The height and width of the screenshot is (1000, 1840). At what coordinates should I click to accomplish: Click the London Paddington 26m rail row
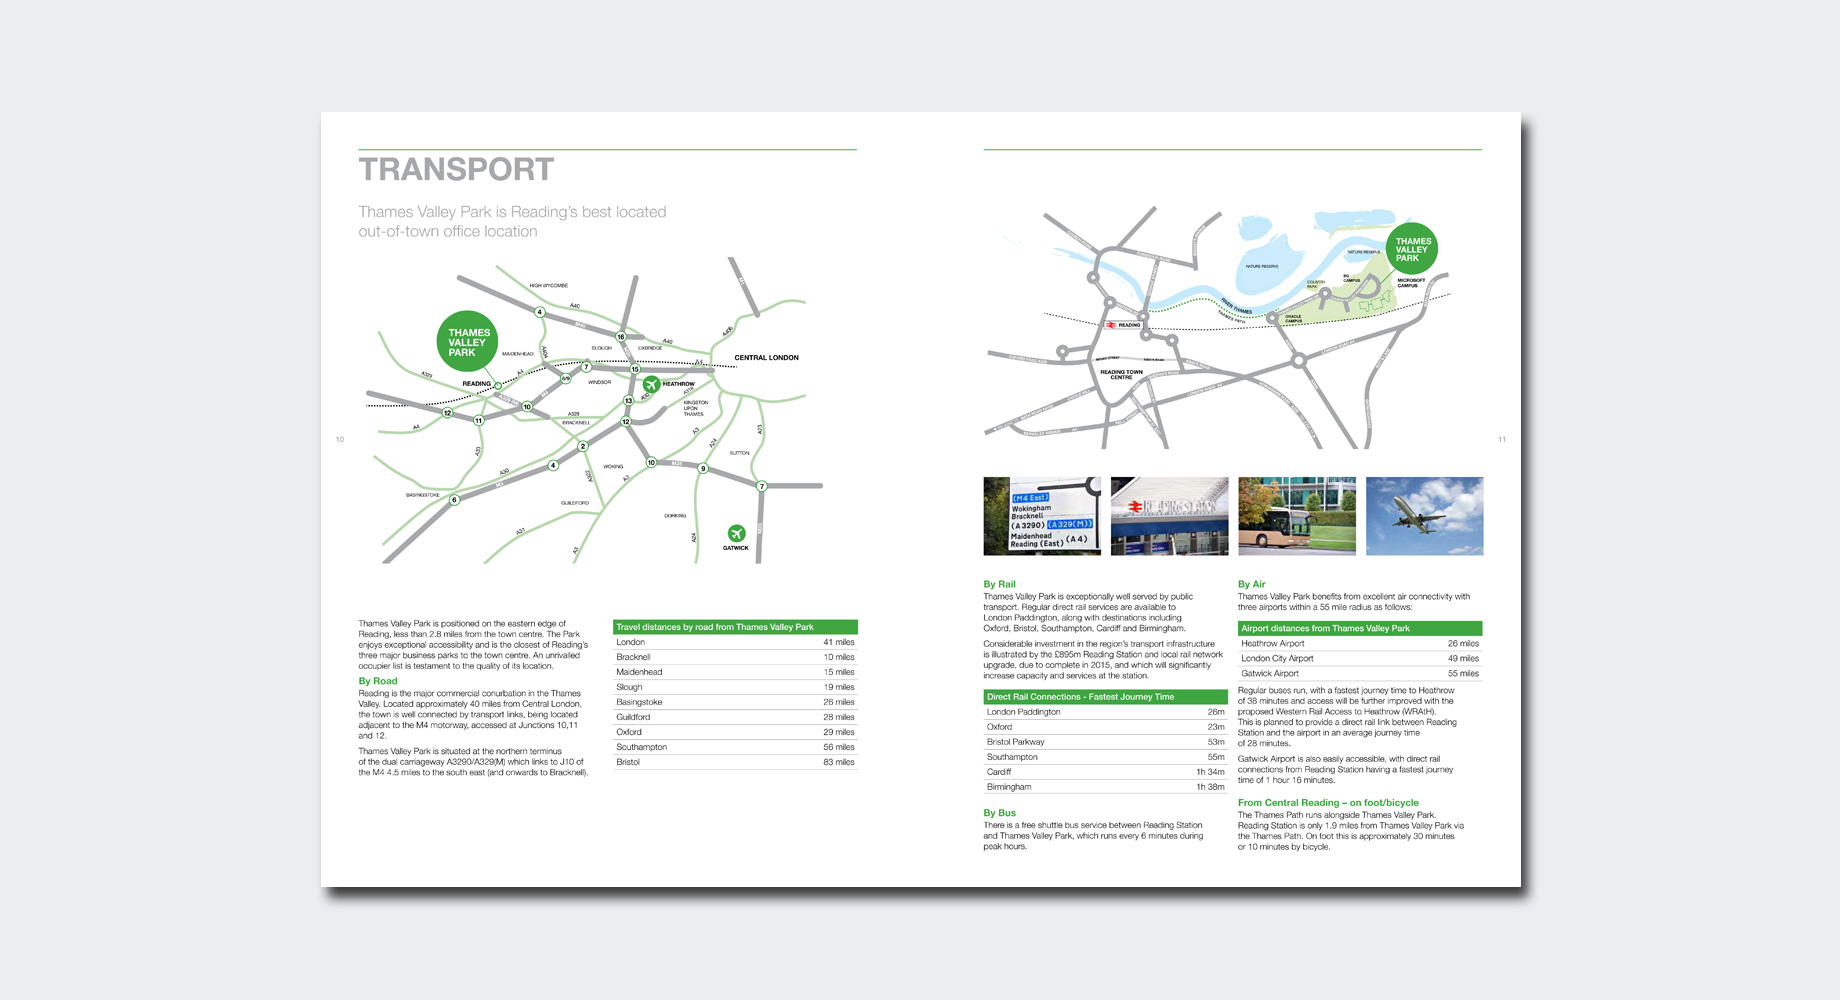[1105, 712]
